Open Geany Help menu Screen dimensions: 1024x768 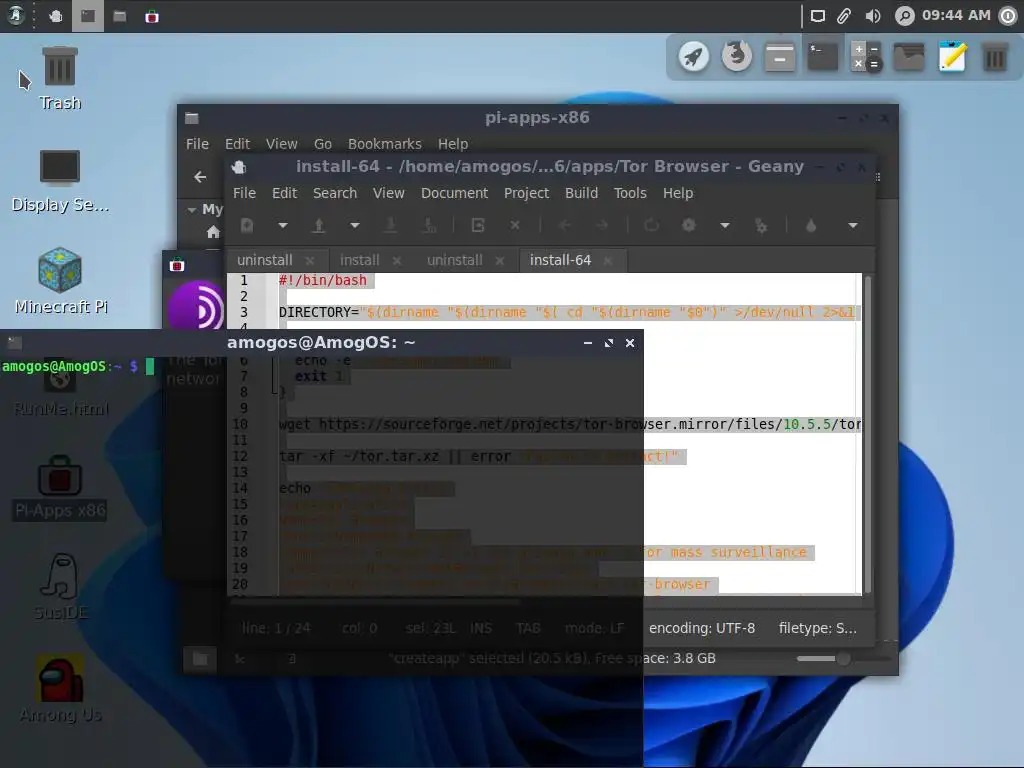click(678, 193)
